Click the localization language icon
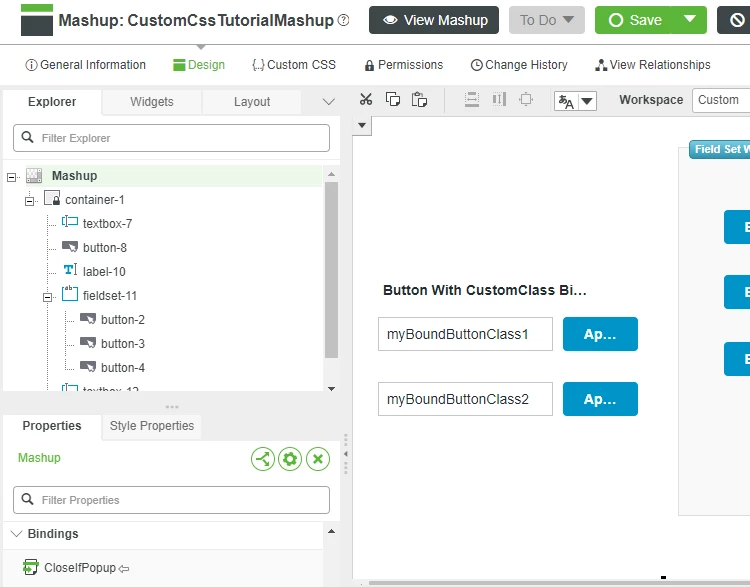Viewport: 750px width, 587px height. (x=566, y=101)
